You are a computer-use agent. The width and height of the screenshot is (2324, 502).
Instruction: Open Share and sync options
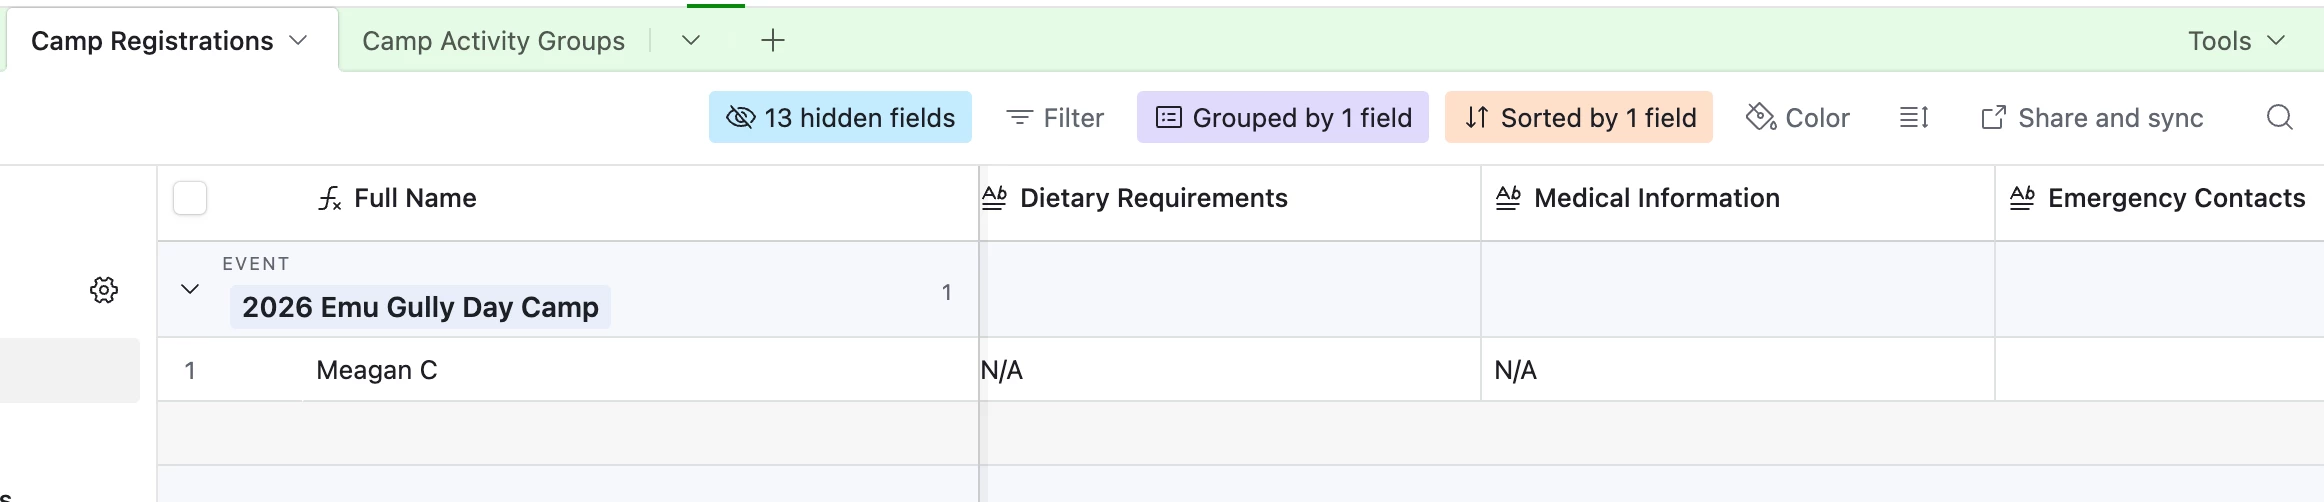pyautogui.click(x=2092, y=118)
